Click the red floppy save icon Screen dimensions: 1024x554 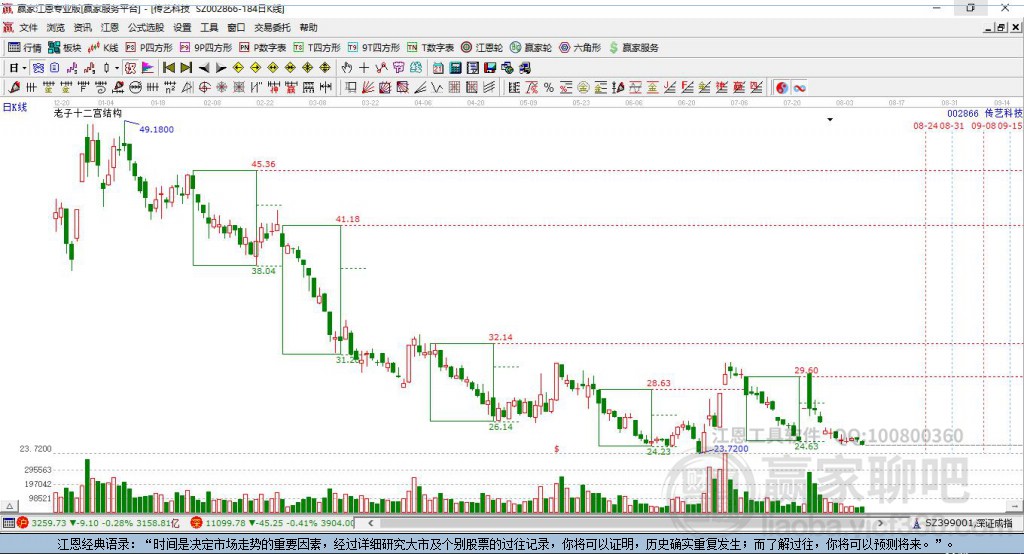point(490,68)
